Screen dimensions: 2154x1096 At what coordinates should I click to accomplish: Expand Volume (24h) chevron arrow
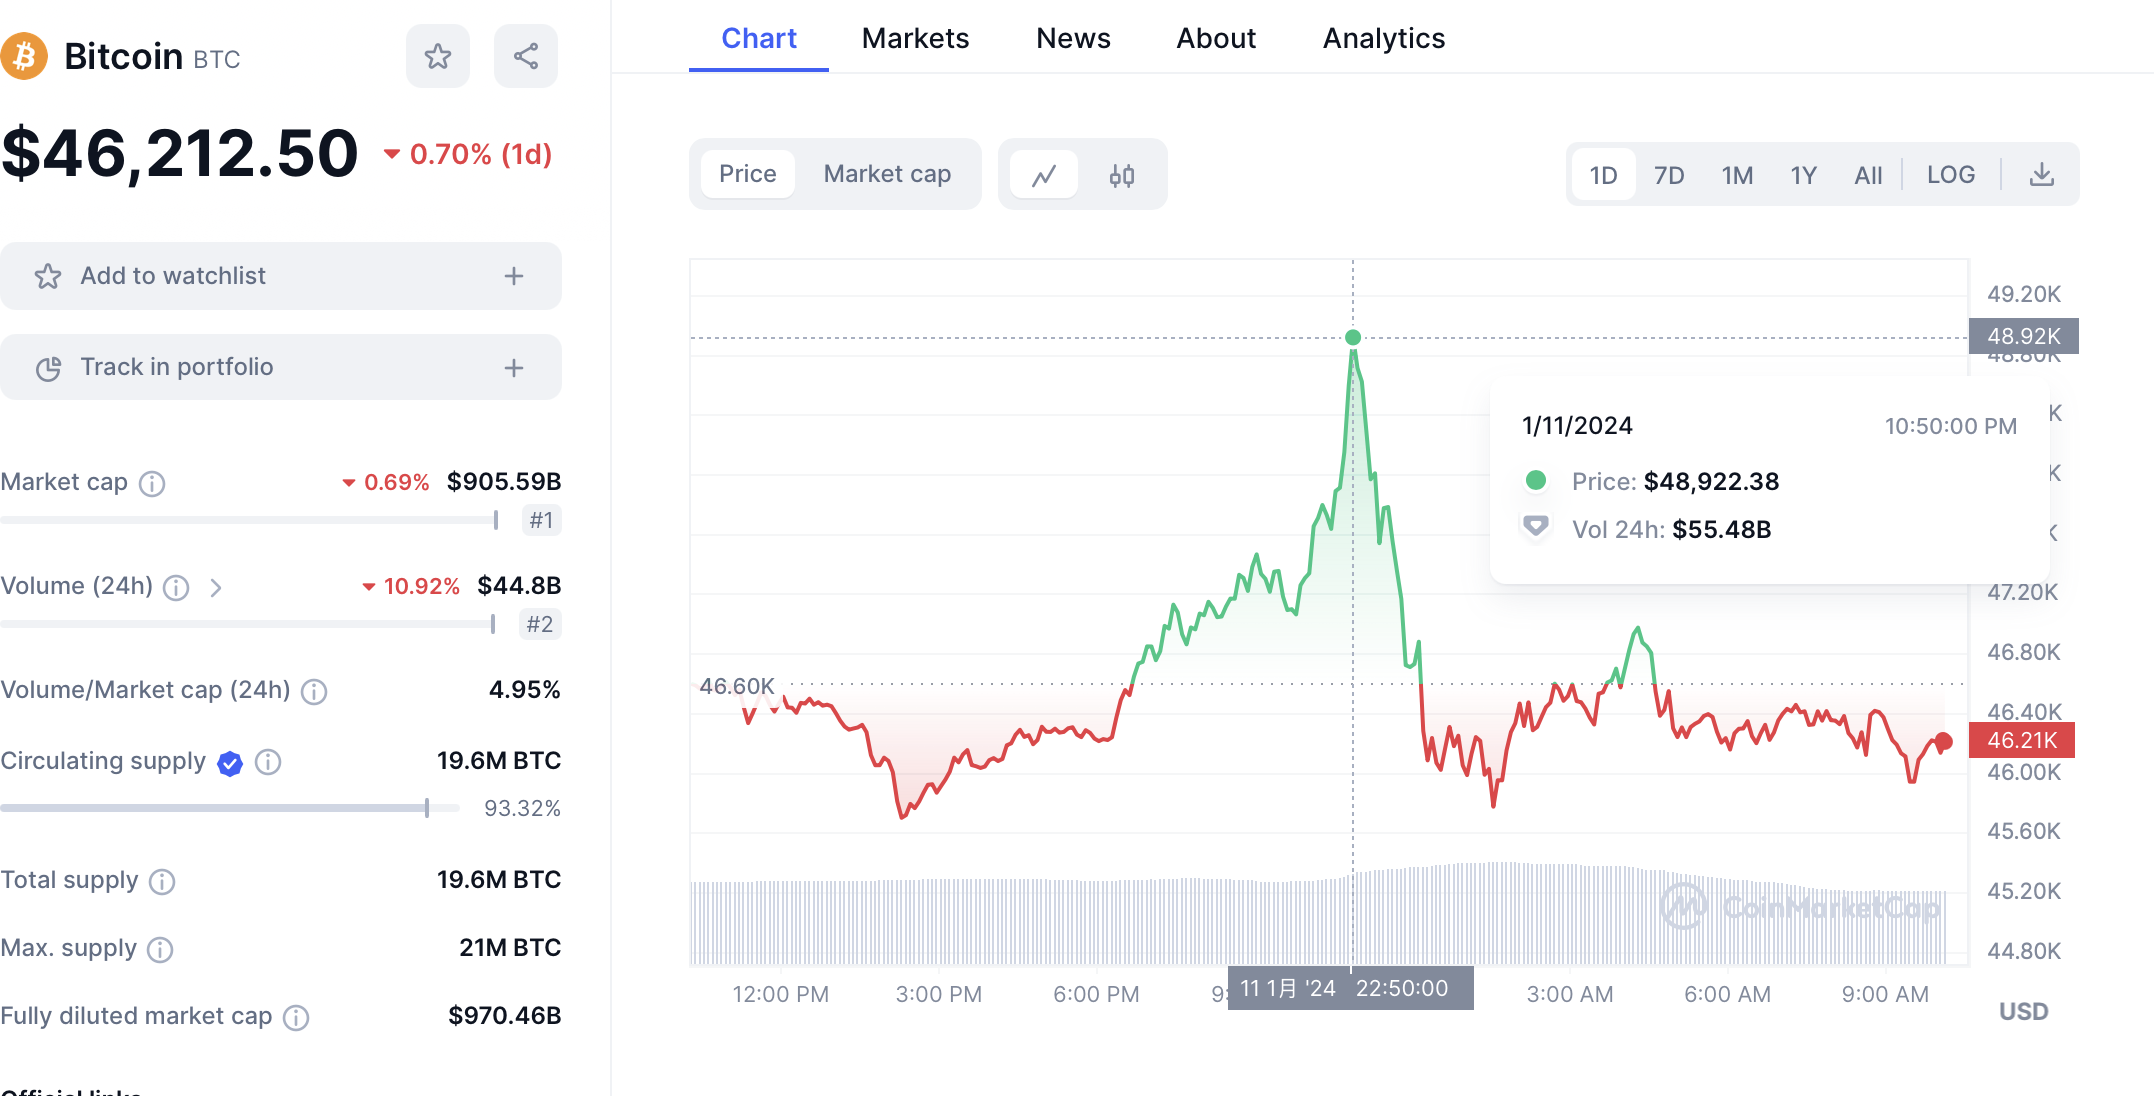pyautogui.click(x=216, y=587)
